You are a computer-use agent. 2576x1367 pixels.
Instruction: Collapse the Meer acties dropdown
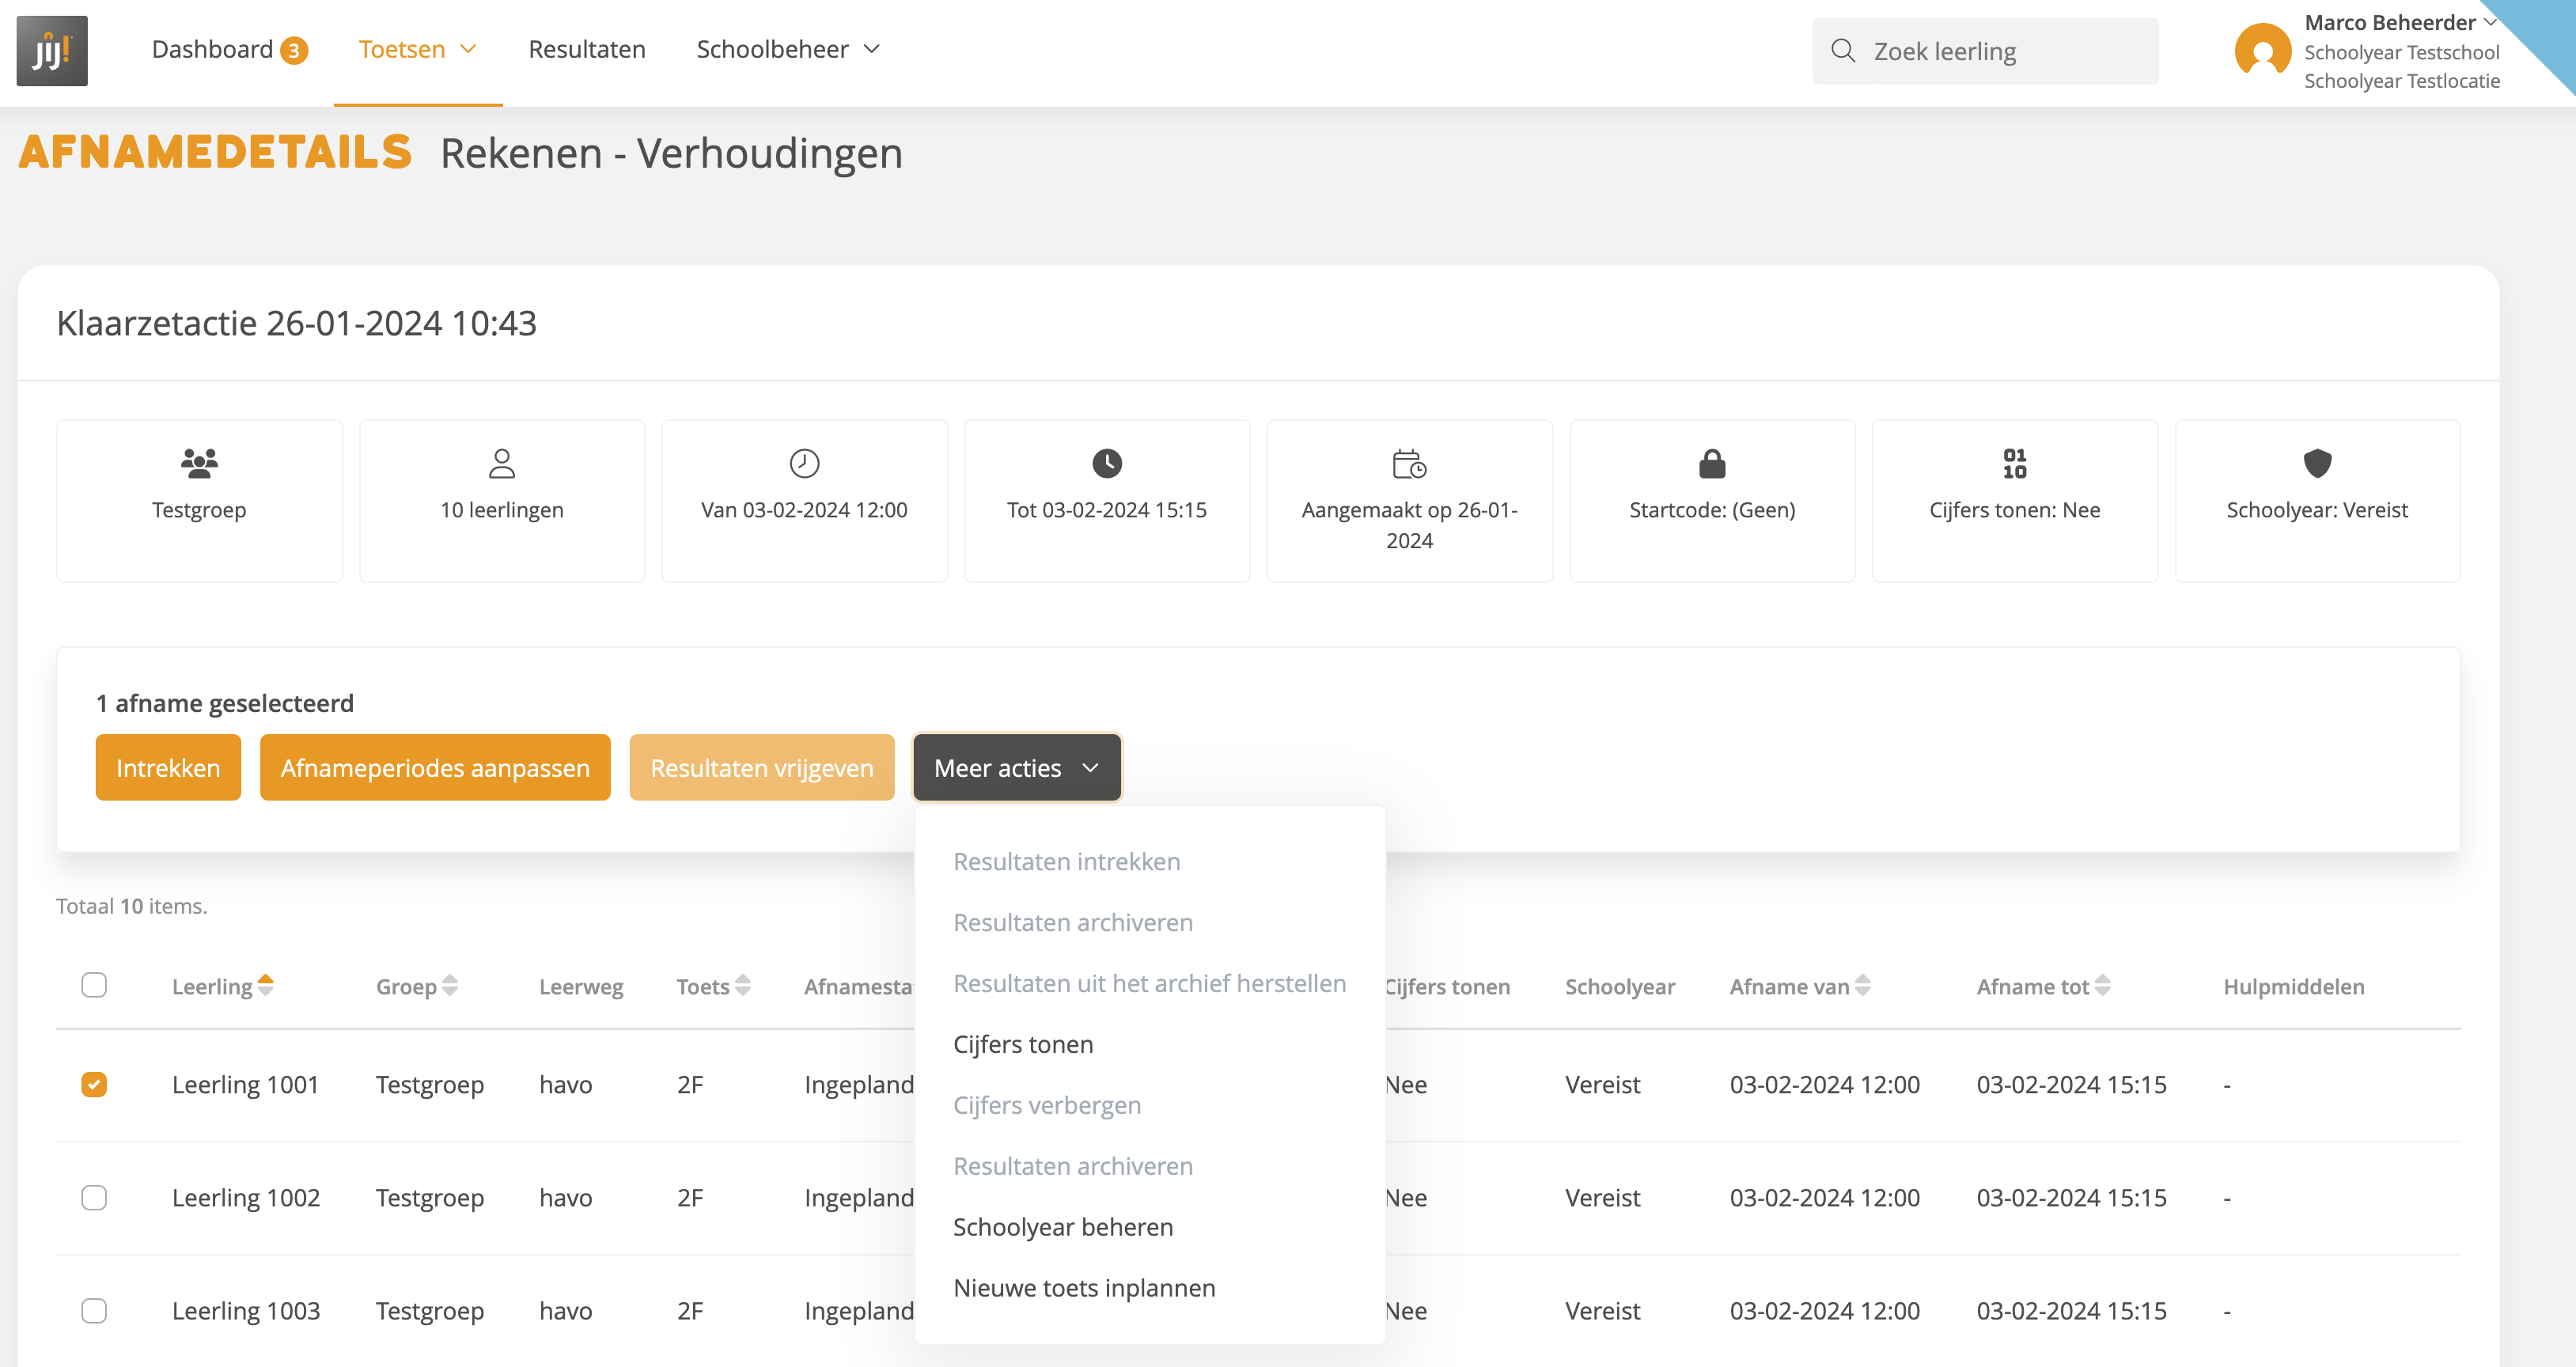(x=1017, y=767)
